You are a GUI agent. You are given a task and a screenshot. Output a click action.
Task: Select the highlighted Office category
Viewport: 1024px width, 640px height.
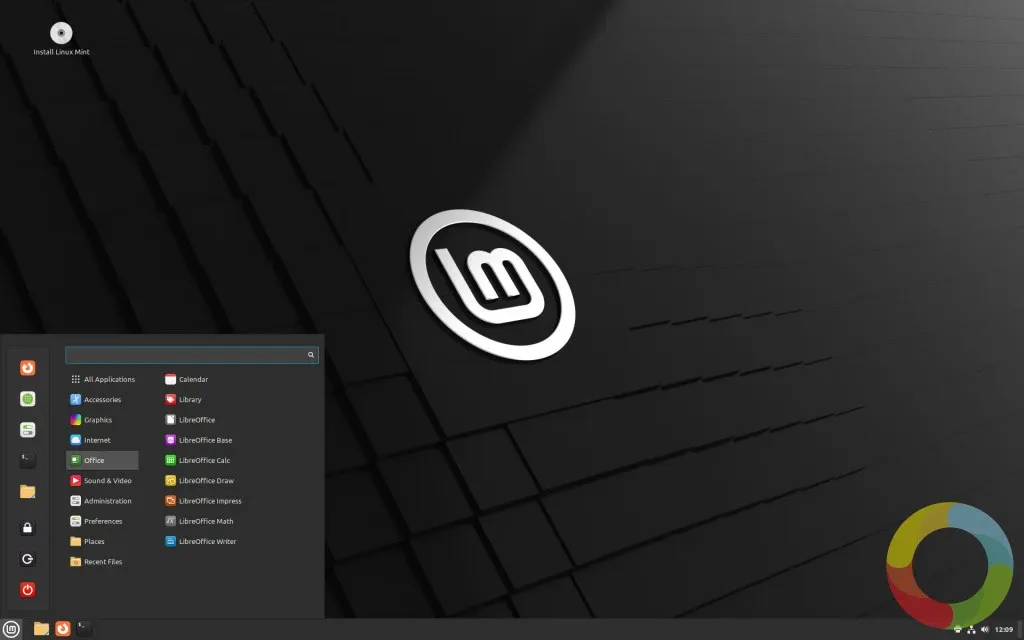103,460
